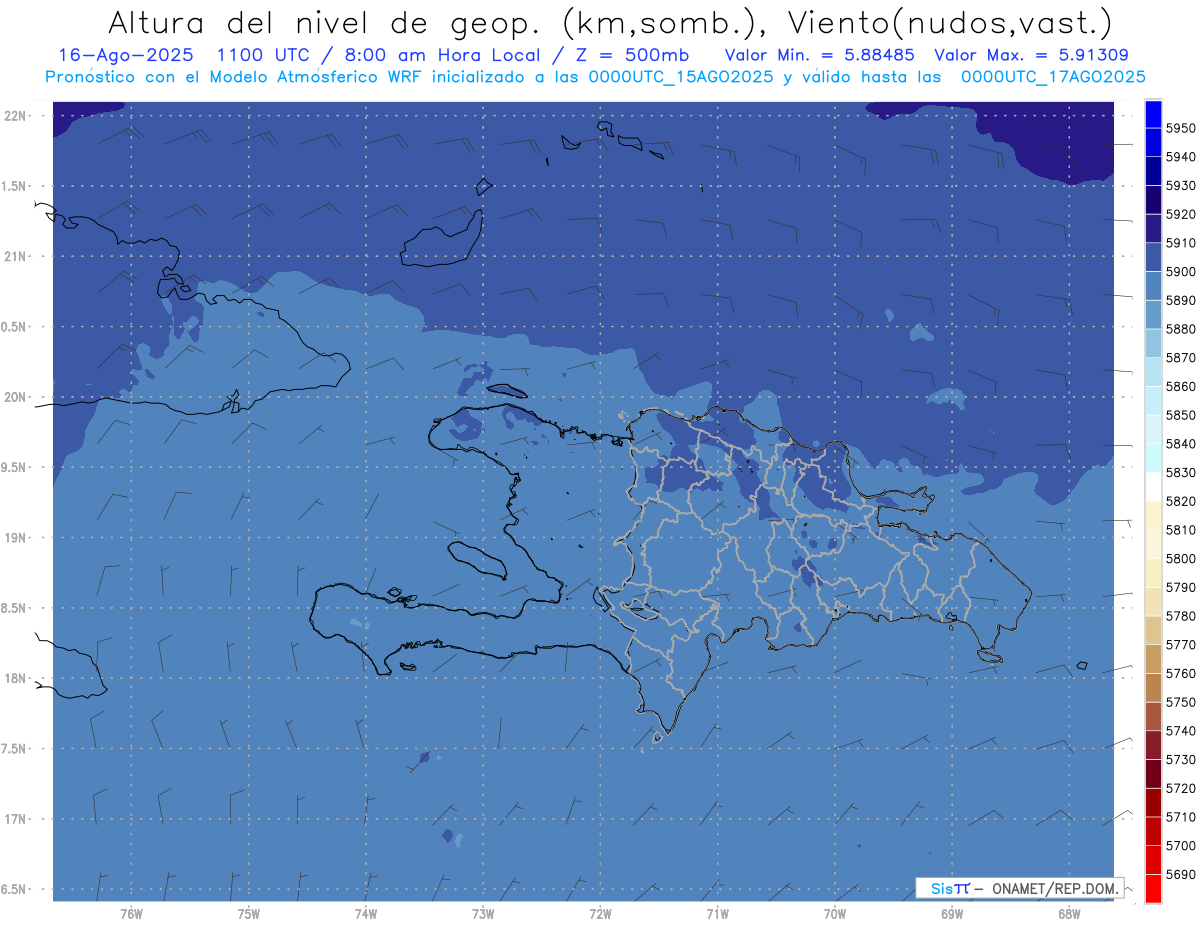Click the '73W' longitude label
1200x927 pixels.
tap(483, 913)
